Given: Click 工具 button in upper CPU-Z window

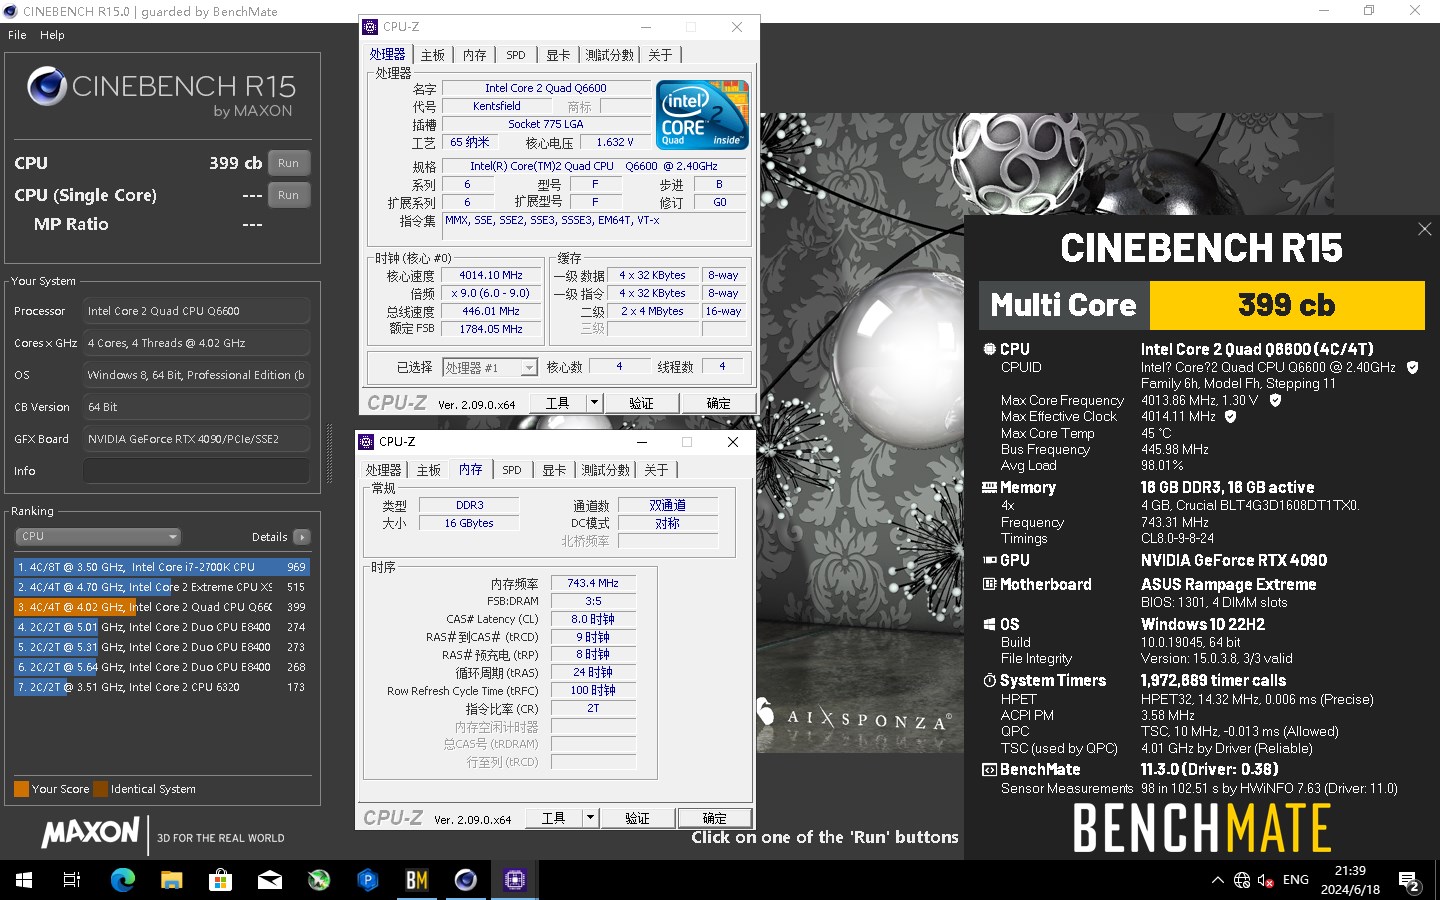Looking at the screenshot, I should point(558,403).
